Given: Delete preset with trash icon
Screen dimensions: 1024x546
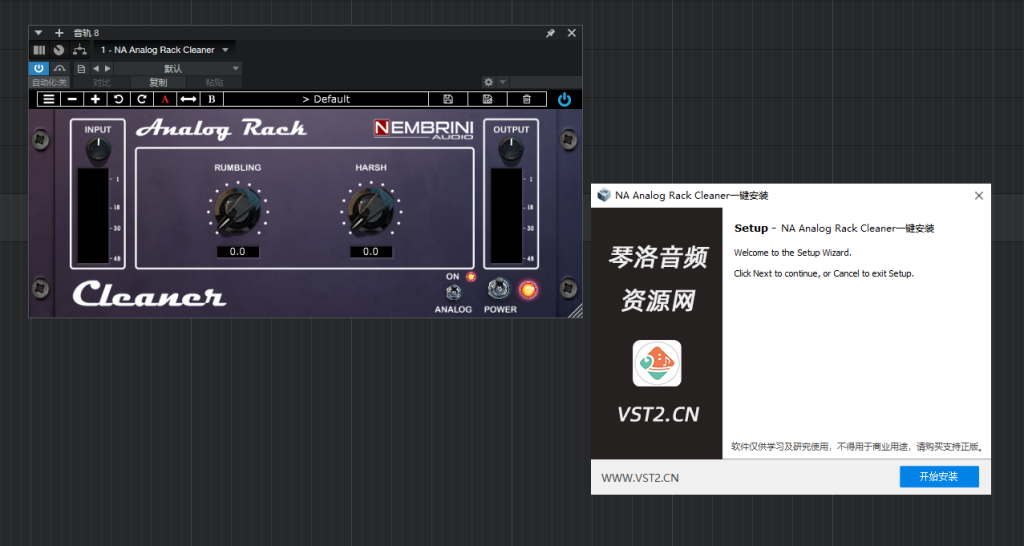Looking at the screenshot, I should click(526, 99).
